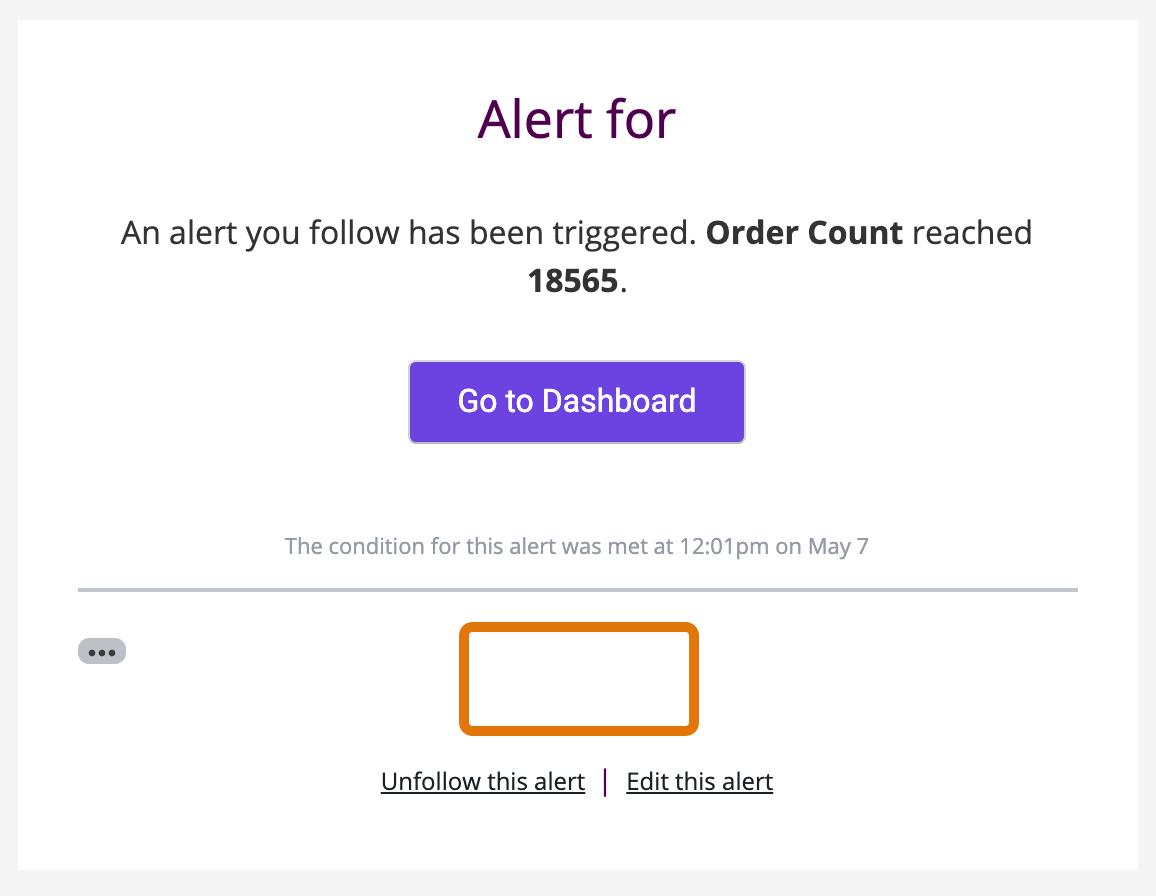Select the bold Order Count text
Image resolution: width=1156 pixels, height=896 pixels.
tap(805, 232)
